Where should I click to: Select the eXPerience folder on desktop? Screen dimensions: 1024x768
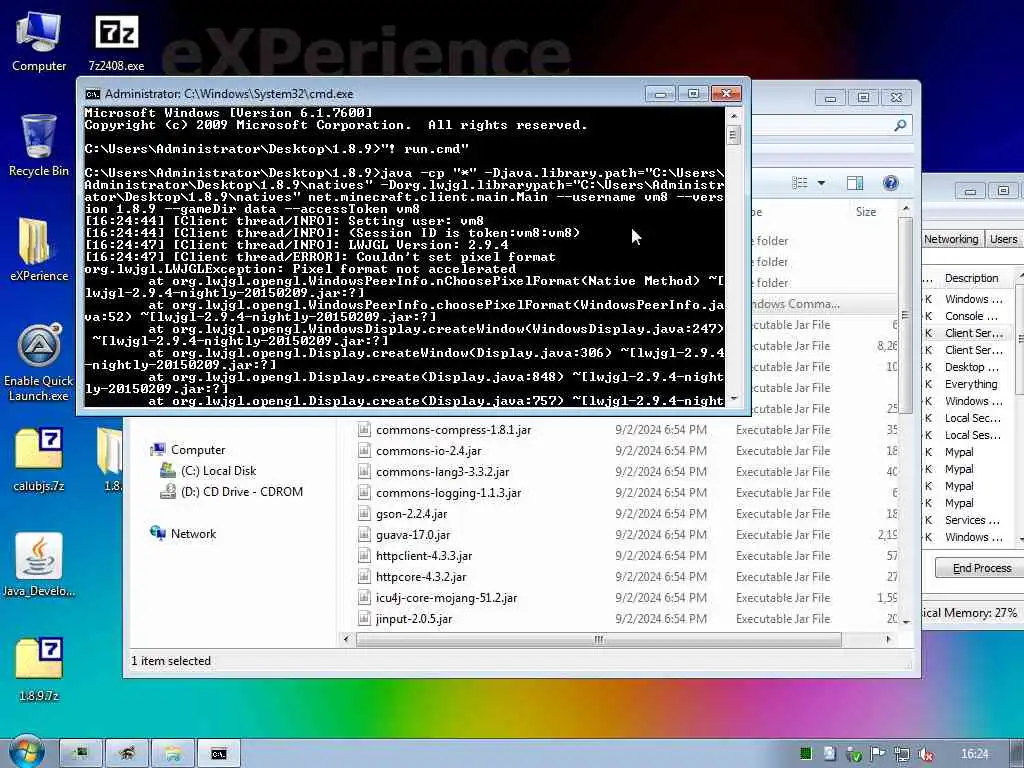(x=39, y=249)
